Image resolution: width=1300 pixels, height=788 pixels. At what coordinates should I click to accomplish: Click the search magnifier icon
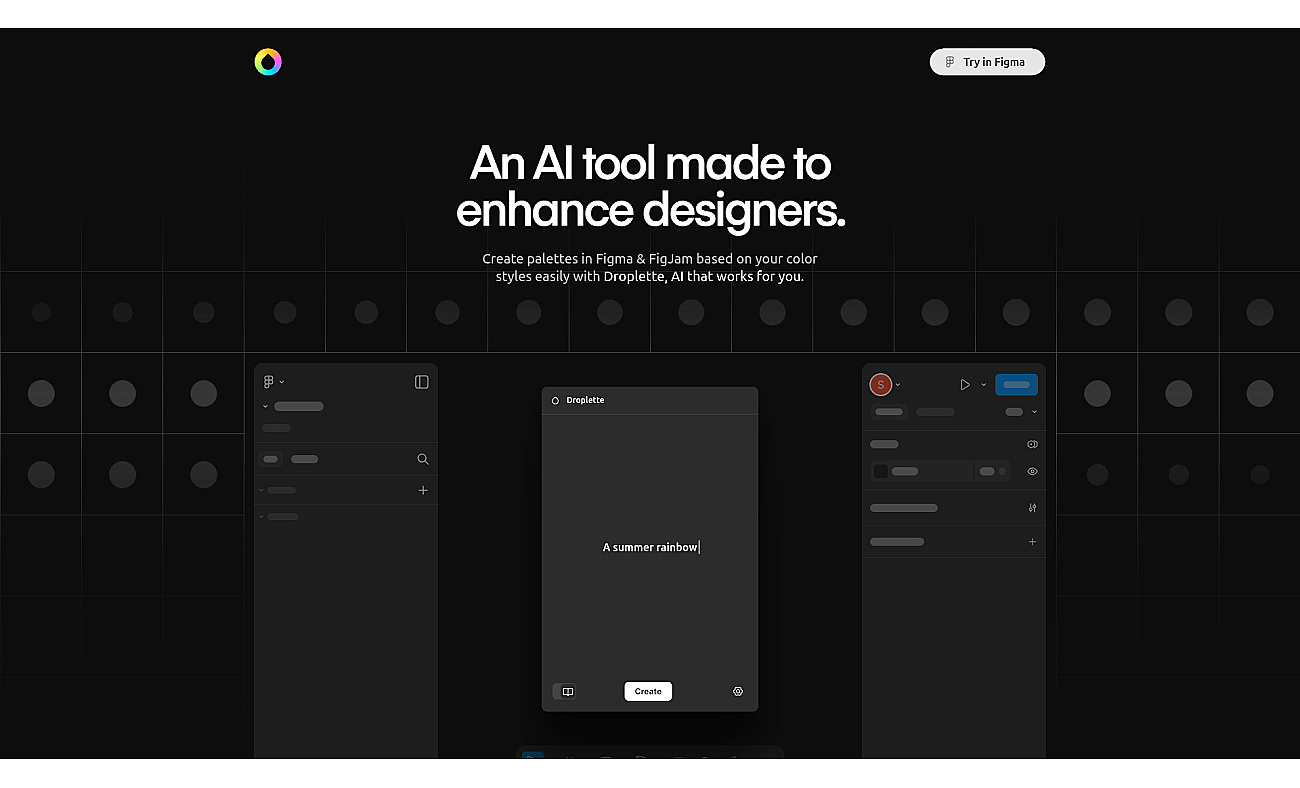(x=423, y=459)
